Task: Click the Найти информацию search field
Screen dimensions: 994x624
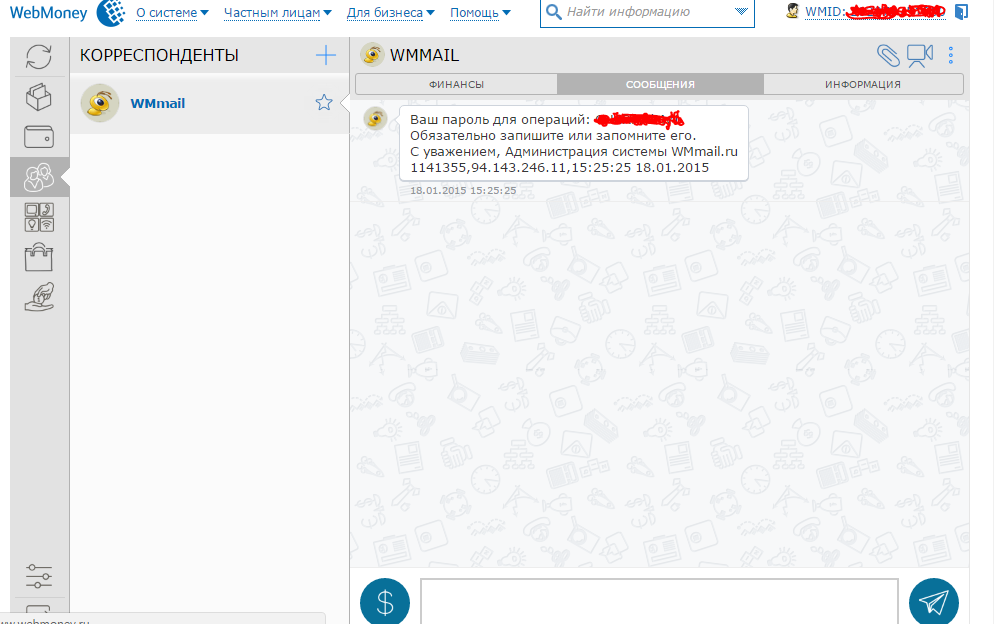Action: (646, 12)
